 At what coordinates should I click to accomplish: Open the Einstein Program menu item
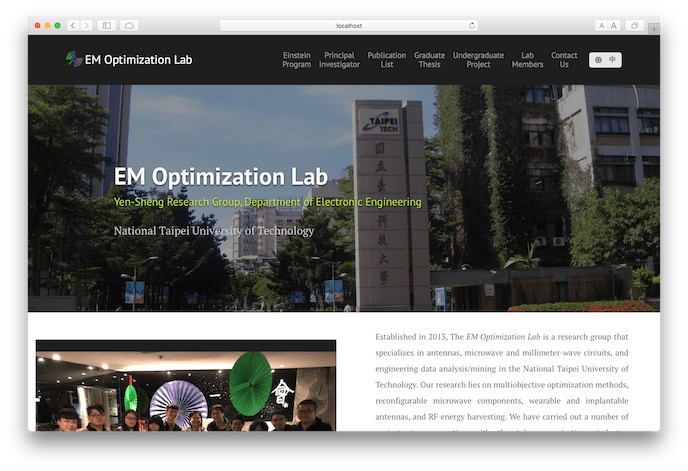pos(297,60)
